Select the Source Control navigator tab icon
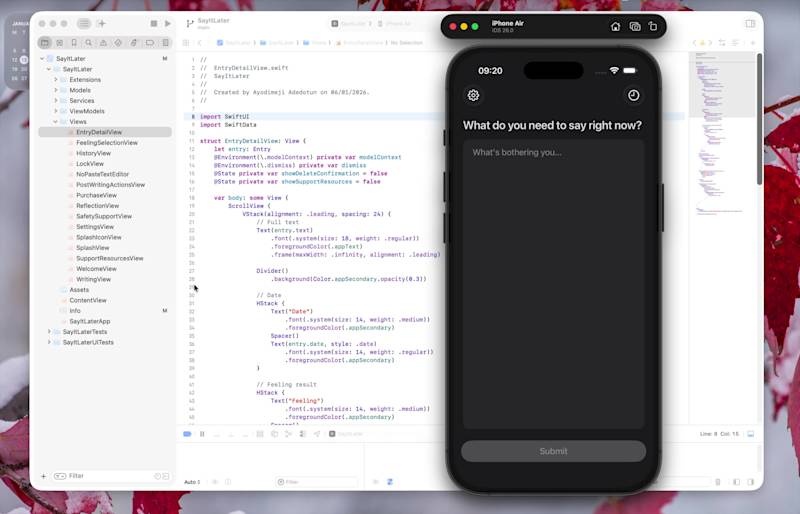Screen dimensions: 800x514 pos(60,43)
